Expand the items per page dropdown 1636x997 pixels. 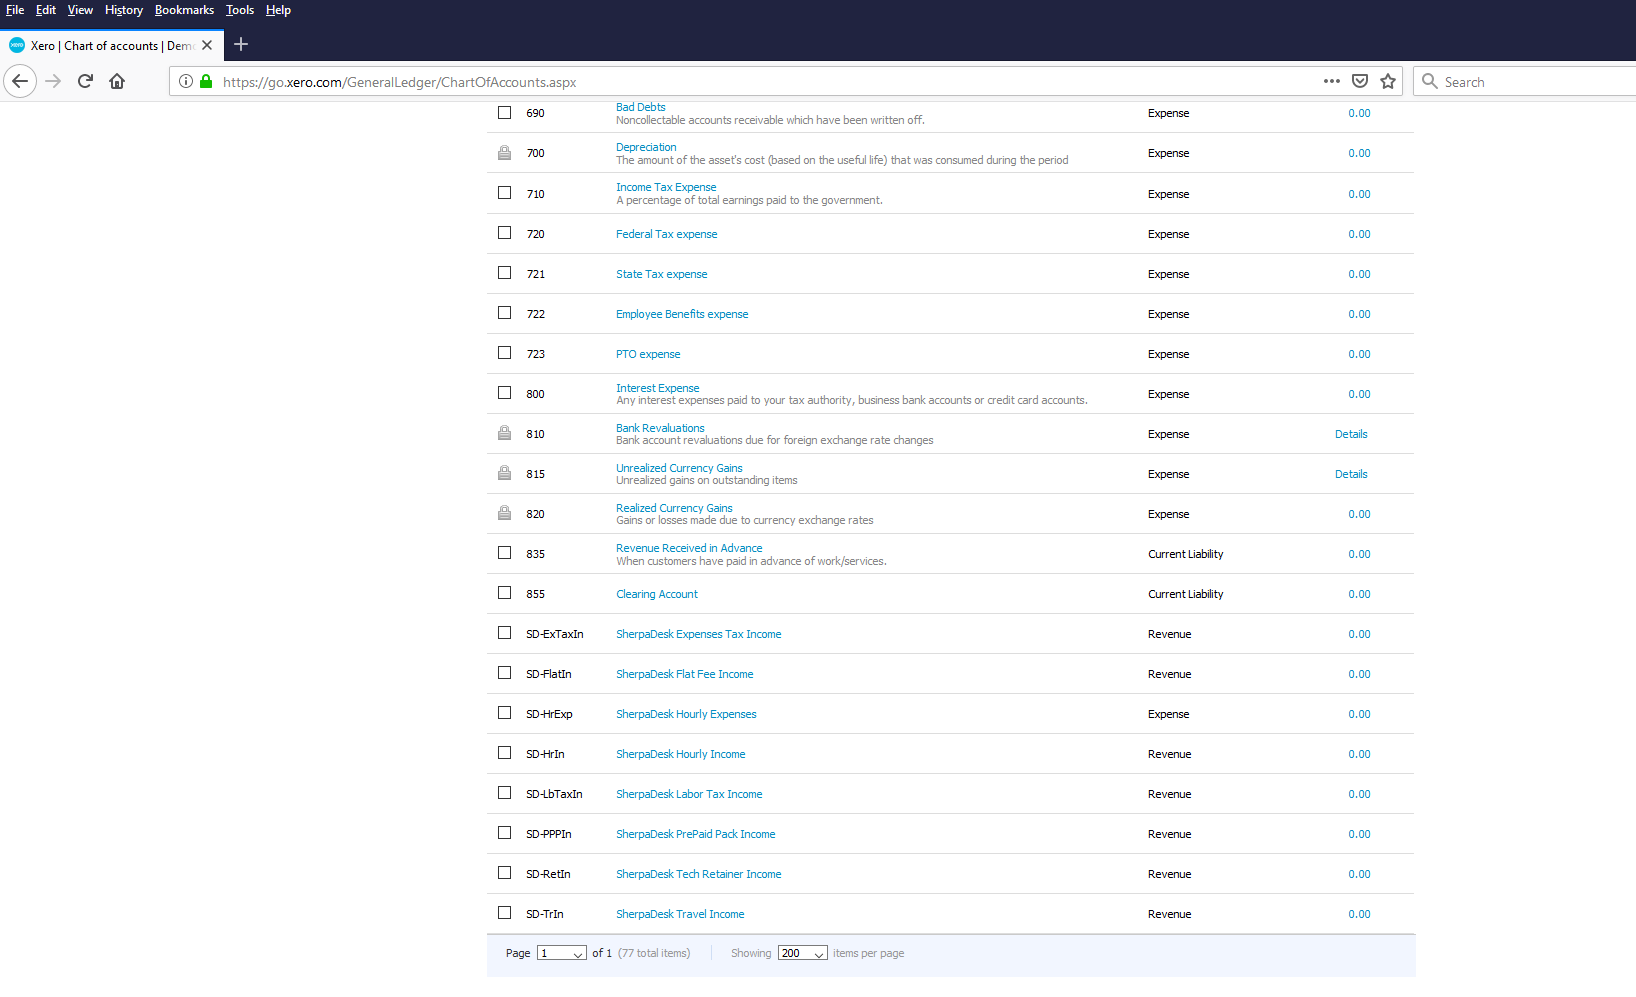pos(802,953)
